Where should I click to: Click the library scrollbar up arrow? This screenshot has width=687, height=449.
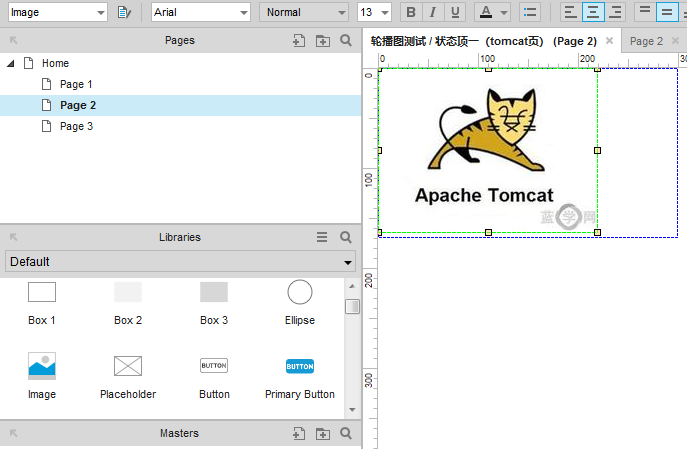tap(352, 286)
